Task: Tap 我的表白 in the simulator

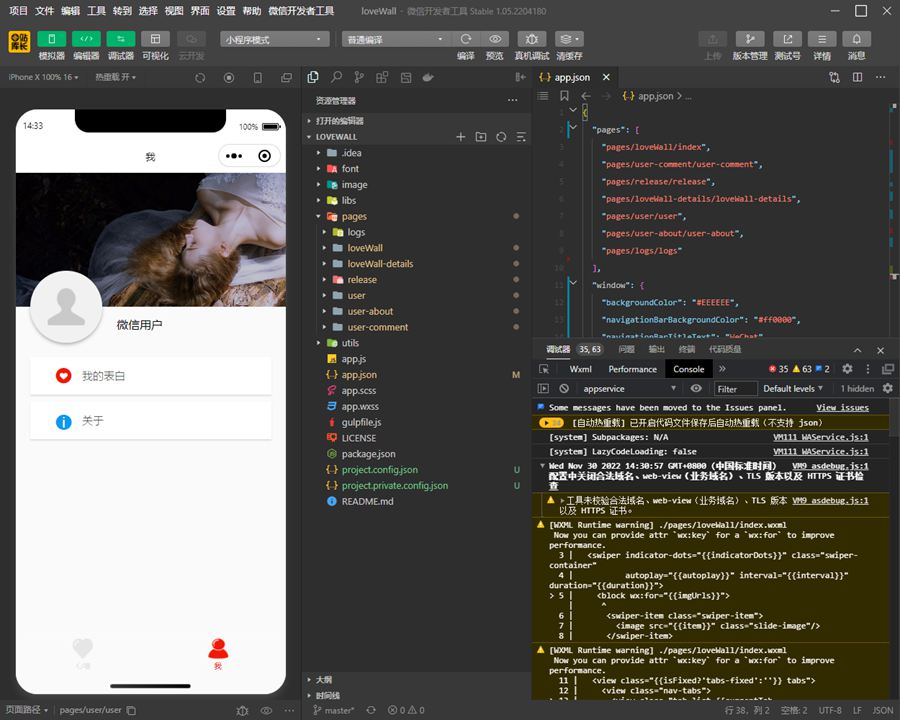Action: pyautogui.click(x=150, y=376)
